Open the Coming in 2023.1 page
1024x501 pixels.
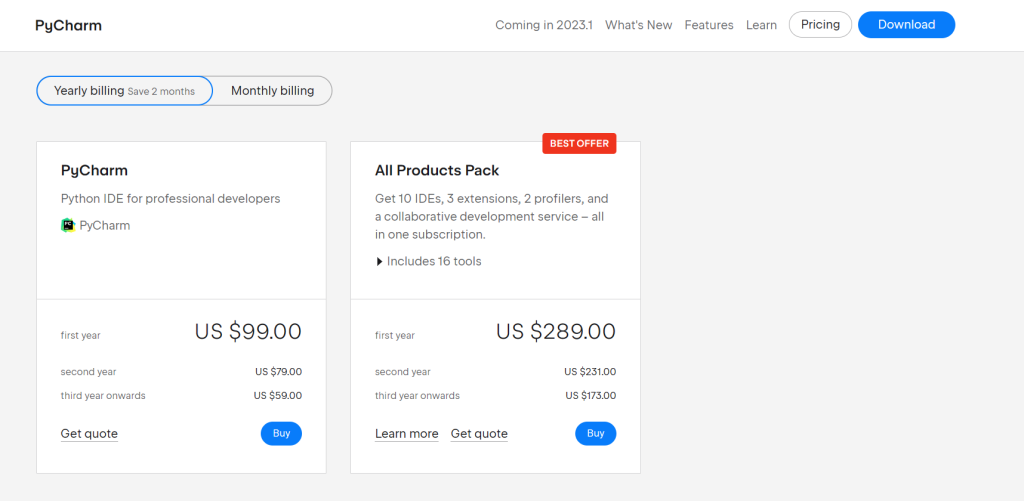(543, 25)
